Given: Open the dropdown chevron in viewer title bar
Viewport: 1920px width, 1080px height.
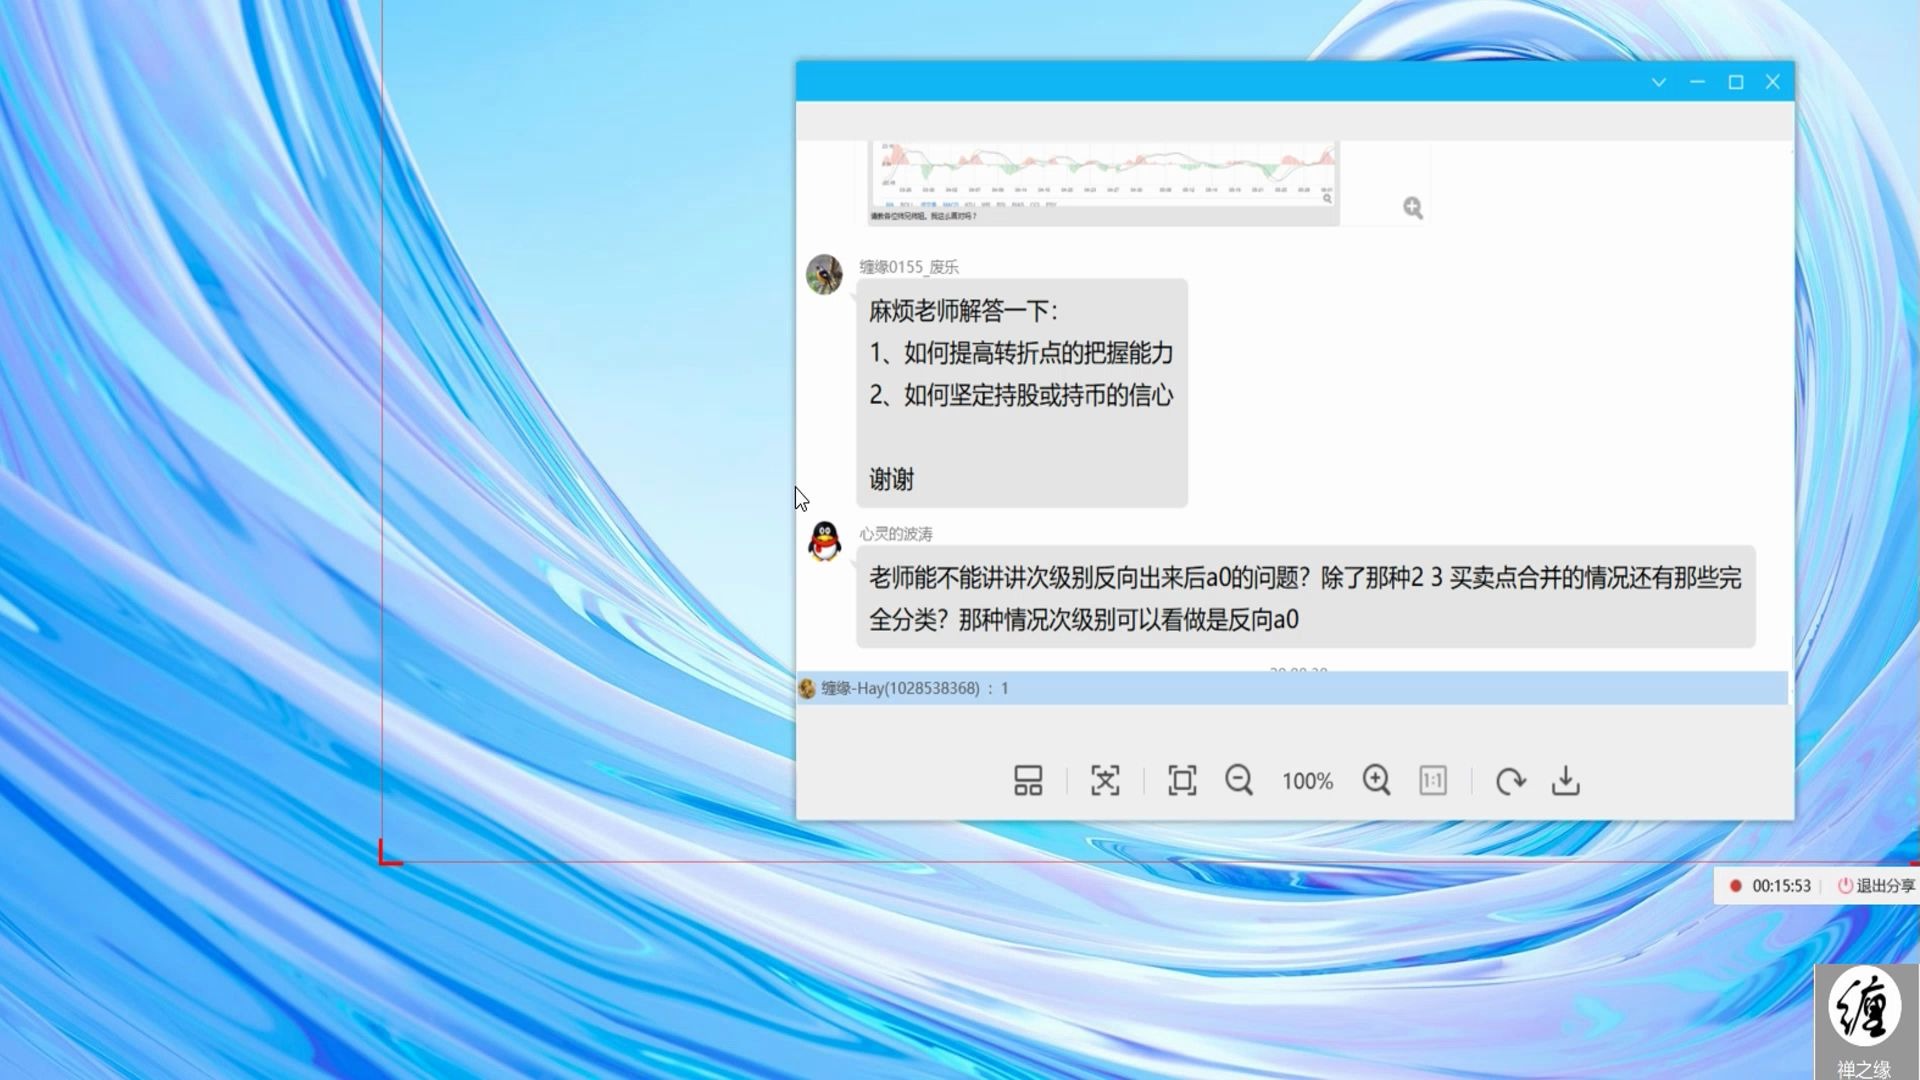Looking at the screenshot, I should pyautogui.click(x=1659, y=82).
